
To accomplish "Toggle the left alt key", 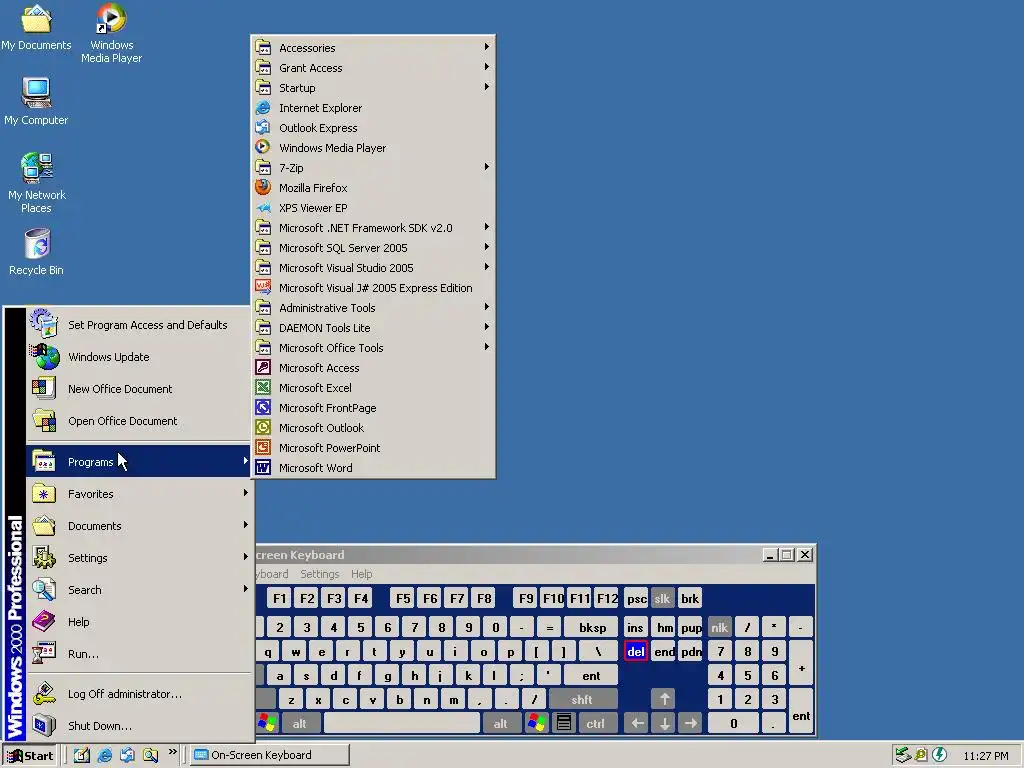I will pyautogui.click(x=299, y=723).
